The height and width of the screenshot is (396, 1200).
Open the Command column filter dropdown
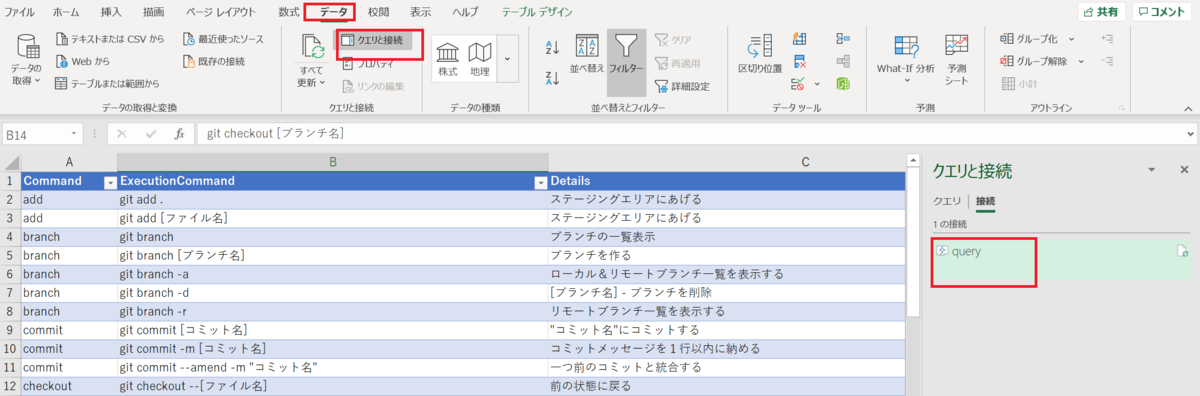pyautogui.click(x=110, y=182)
